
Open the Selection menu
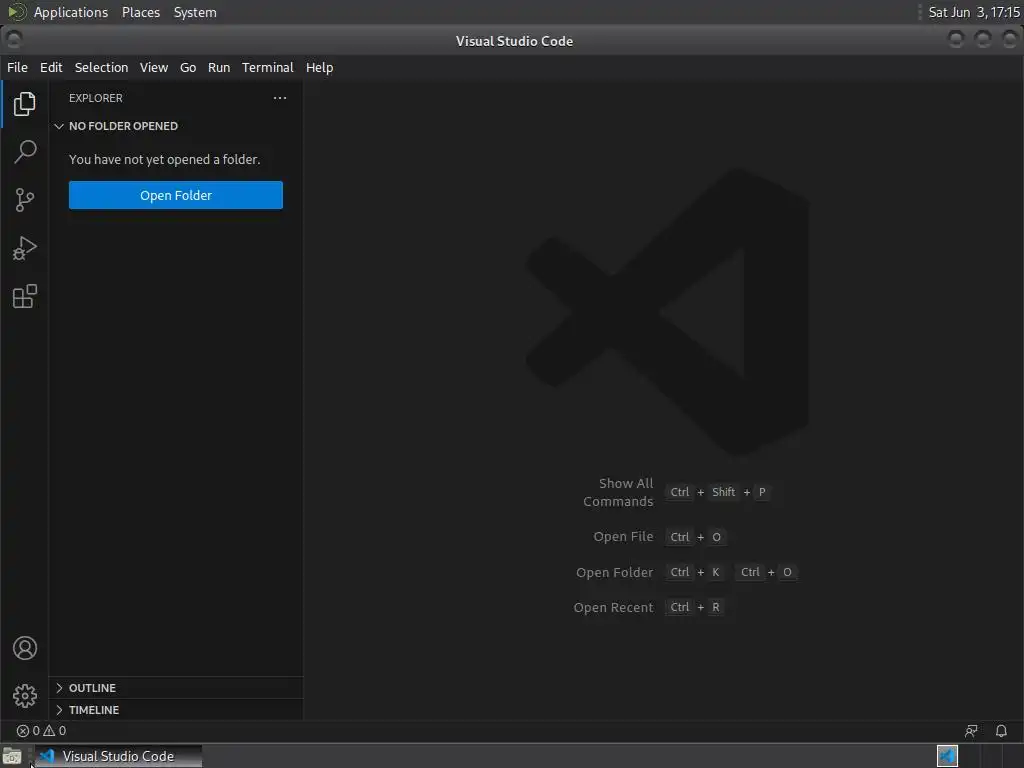[101, 67]
